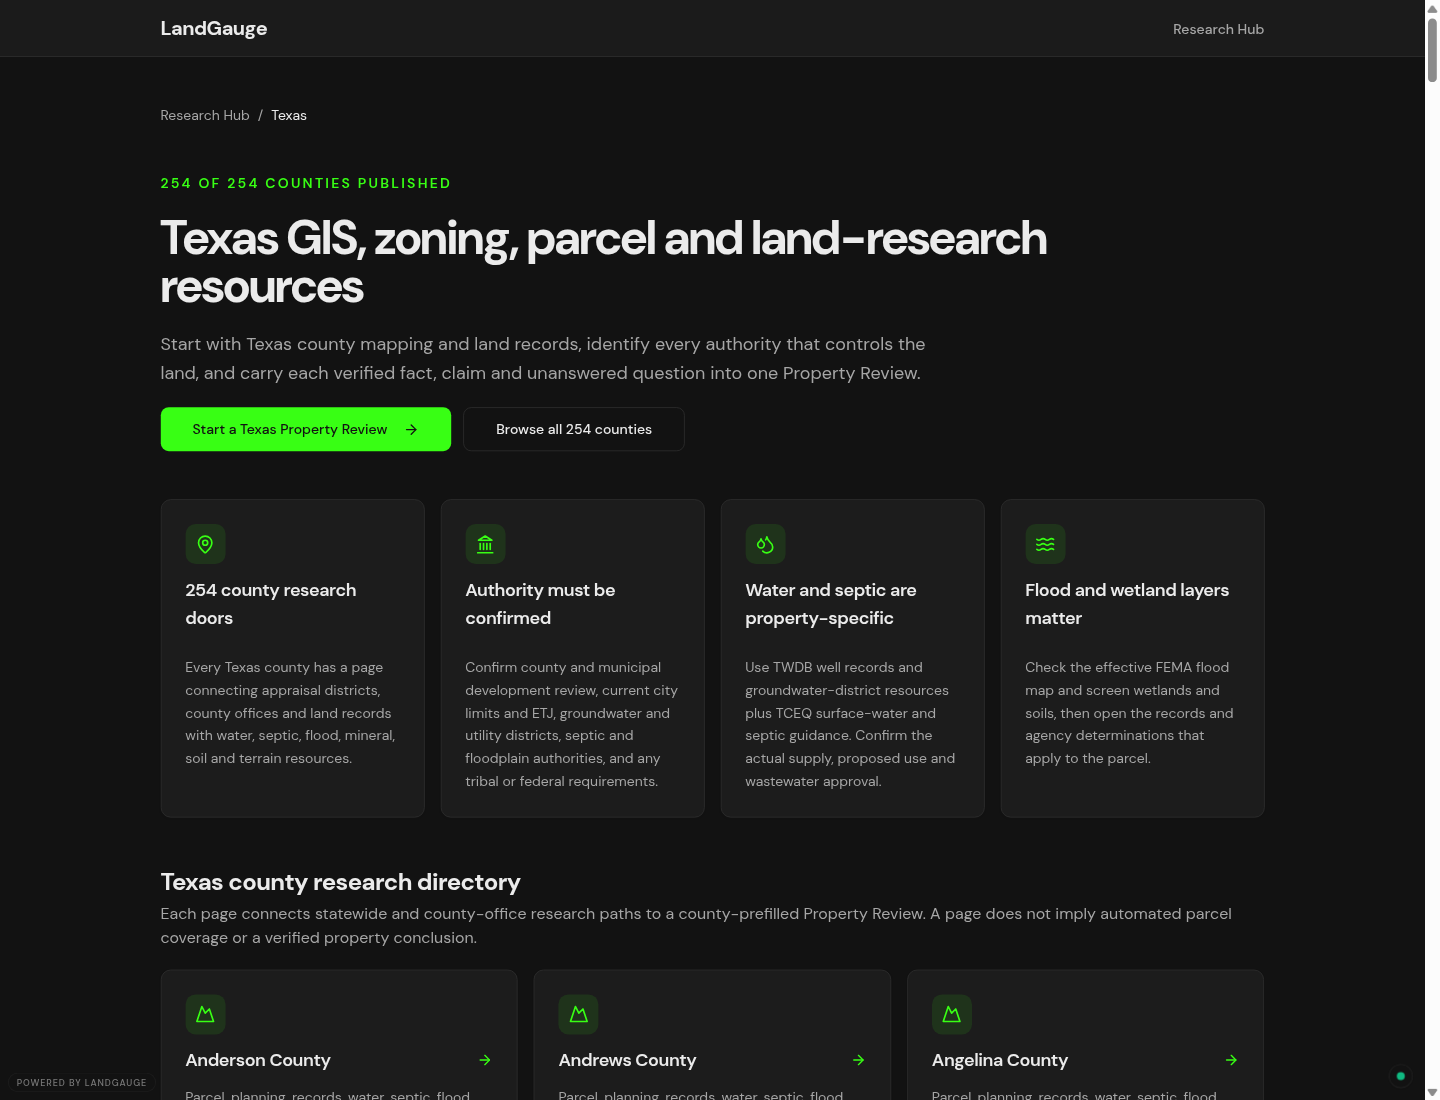
Task: Click the waves icon on Flood card
Action: pos(1045,544)
